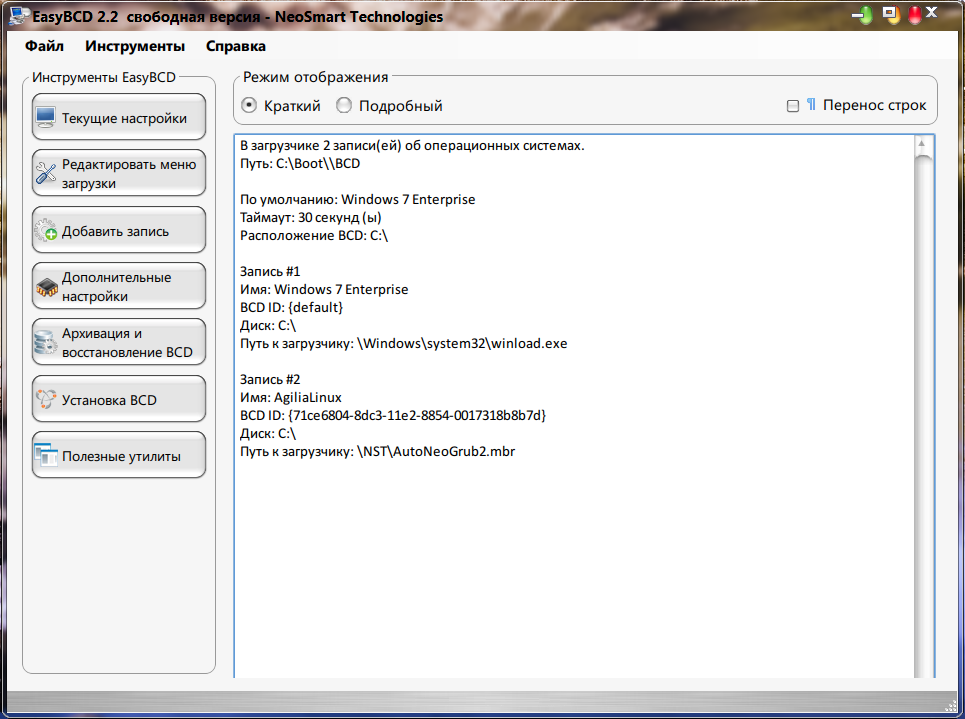Click the icon on Установка BCD button
Screen dimensions: 965x719
46,399
